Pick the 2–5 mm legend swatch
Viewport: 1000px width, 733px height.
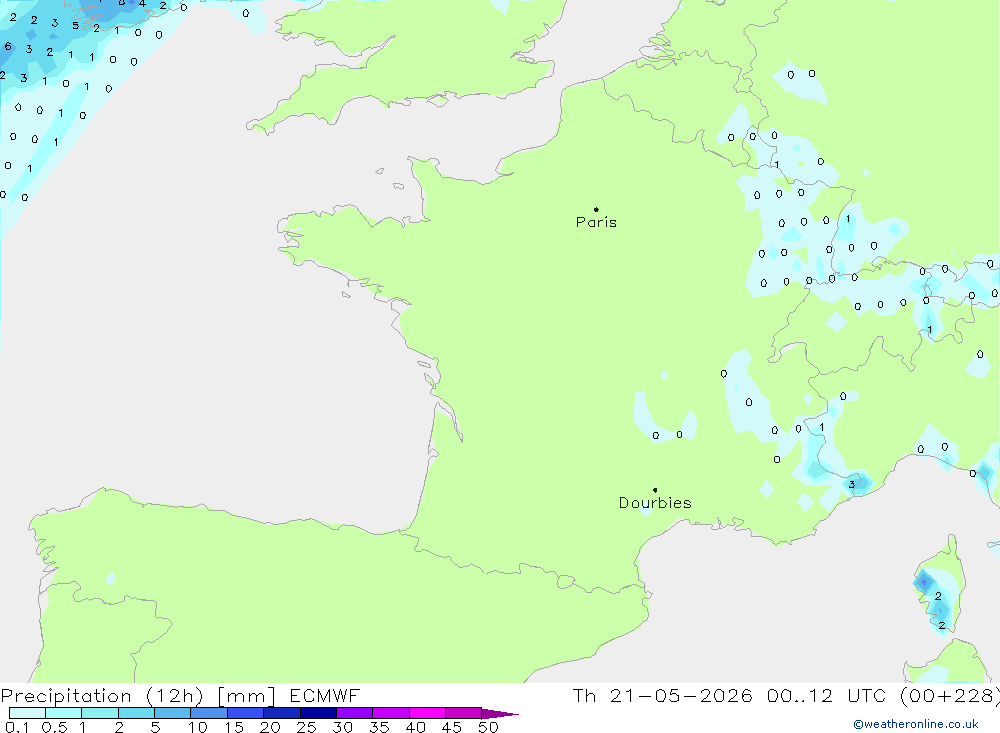pos(136,713)
